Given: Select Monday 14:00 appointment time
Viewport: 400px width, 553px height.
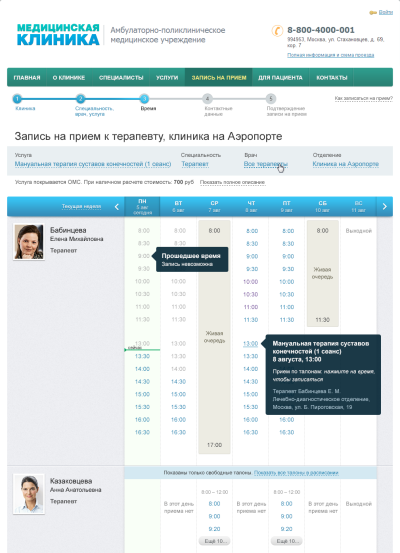Looking at the screenshot, I should coord(143,369).
